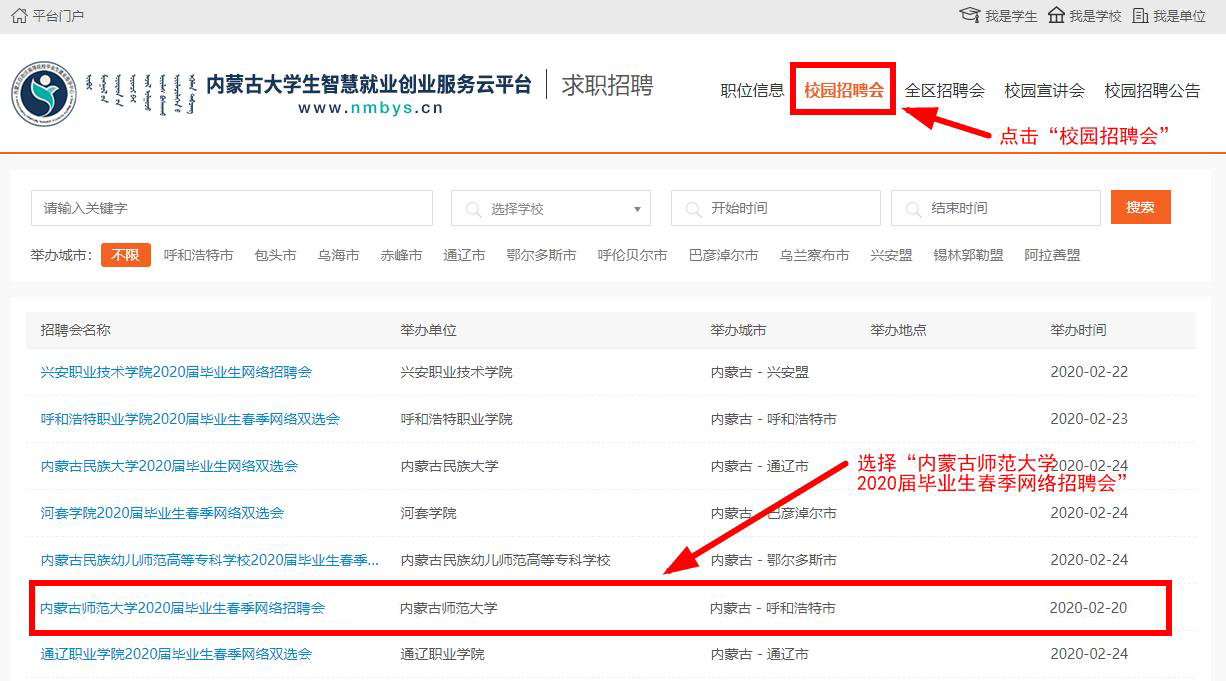The width and height of the screenshot is (1226, 681).
Task: Open 内蒙古民族大学2020届毕业生网络双选会 link
Action: [169, 466]
